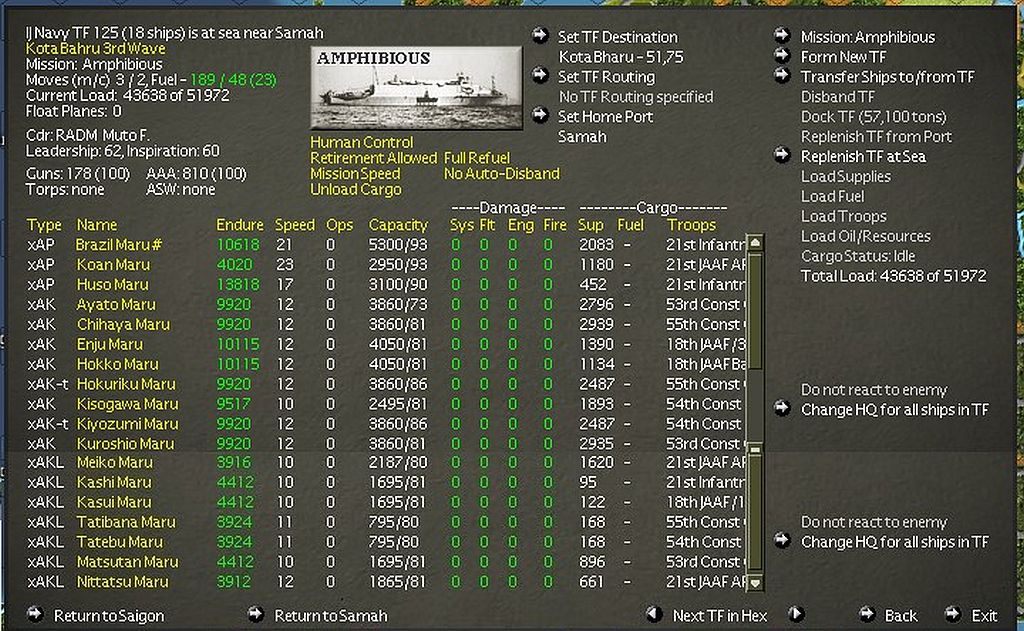Click the arrow beside Transfer Ships to/from TF
1024x631 pixels.
[x=782, y=73]
